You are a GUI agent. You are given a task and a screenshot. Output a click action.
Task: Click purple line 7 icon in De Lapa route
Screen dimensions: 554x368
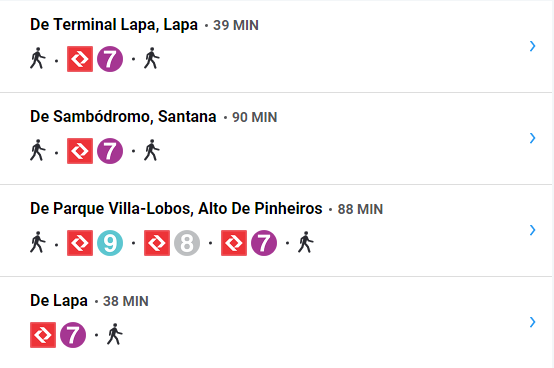(x=73, y=335)
